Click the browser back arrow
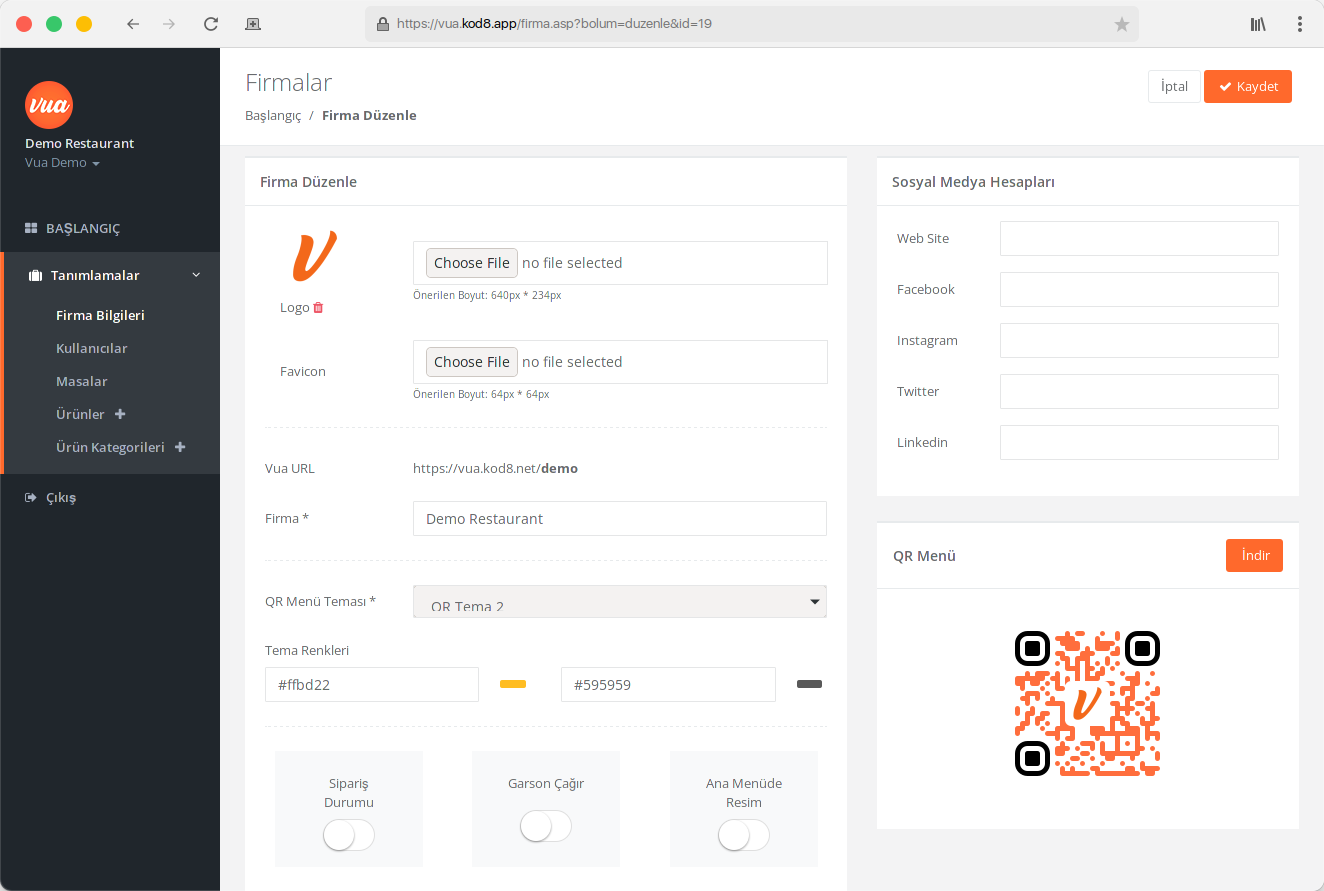The image size is (1324, 891). pos(133,24)
